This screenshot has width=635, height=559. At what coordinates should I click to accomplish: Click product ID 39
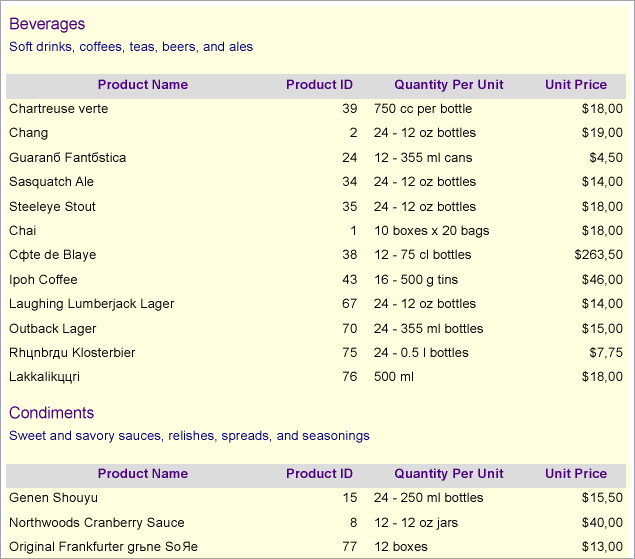point(349,109)
